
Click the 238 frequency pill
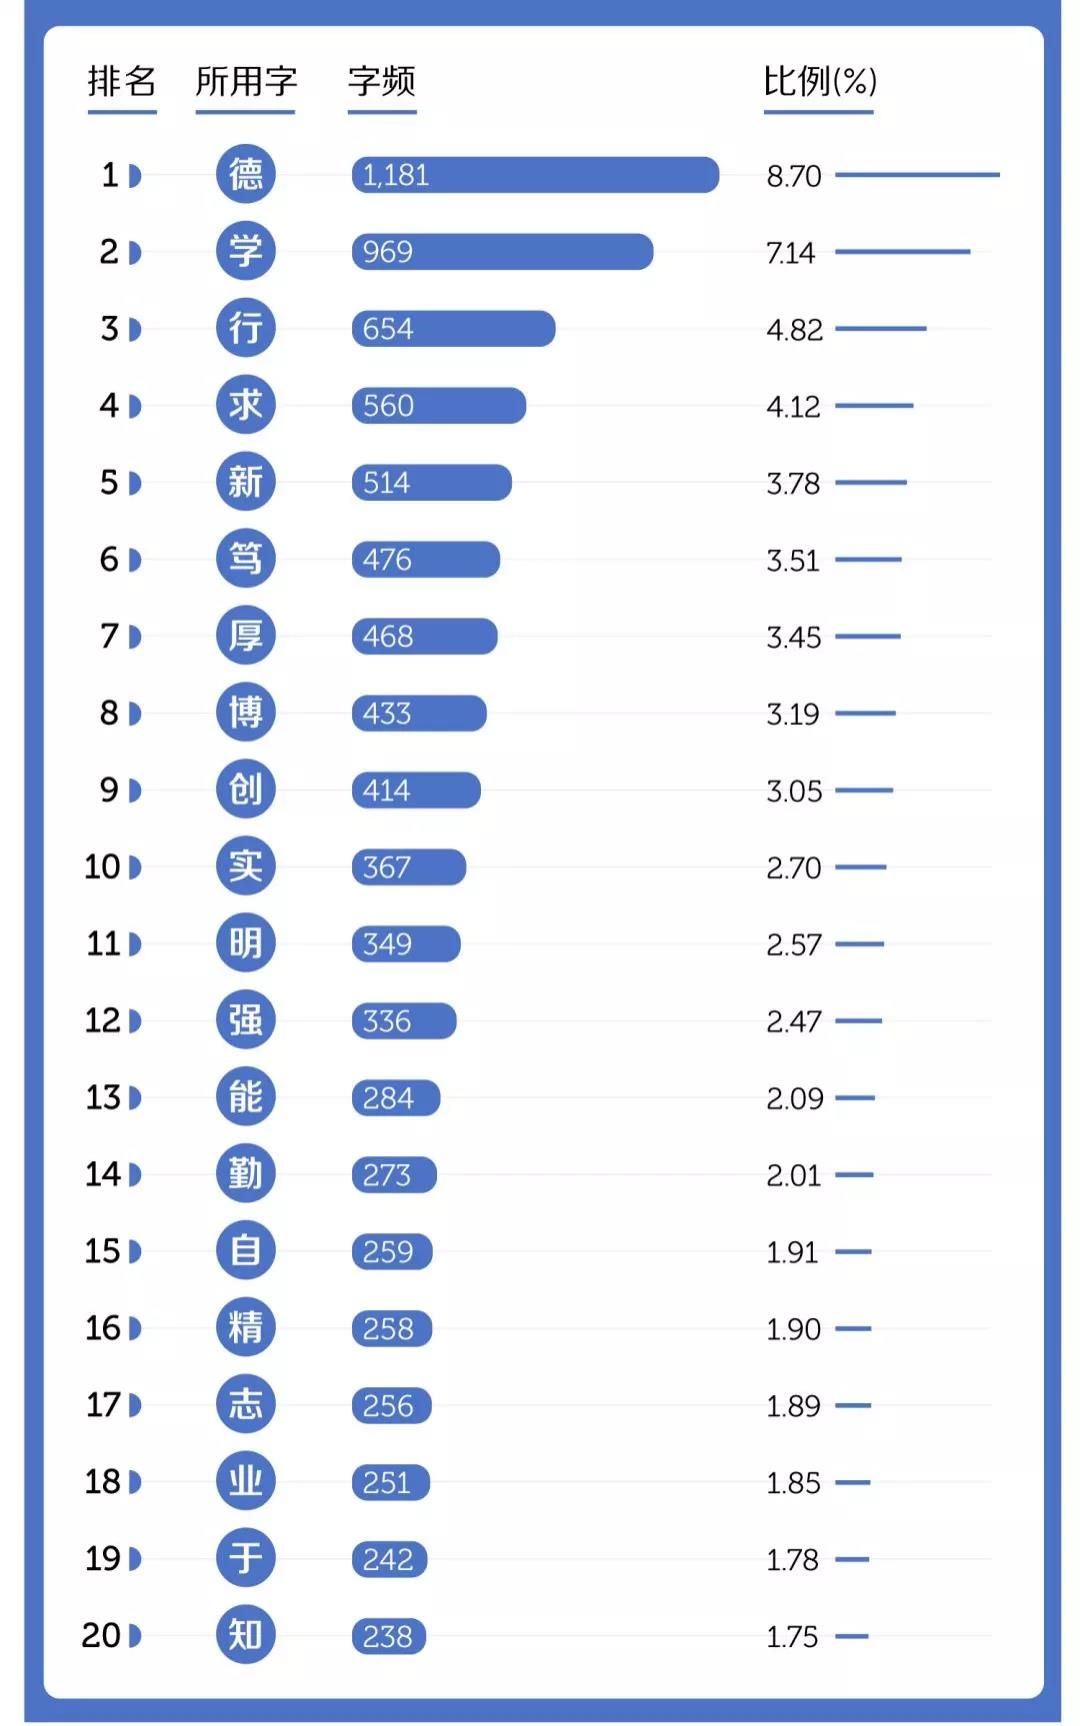coord(389,1636)
